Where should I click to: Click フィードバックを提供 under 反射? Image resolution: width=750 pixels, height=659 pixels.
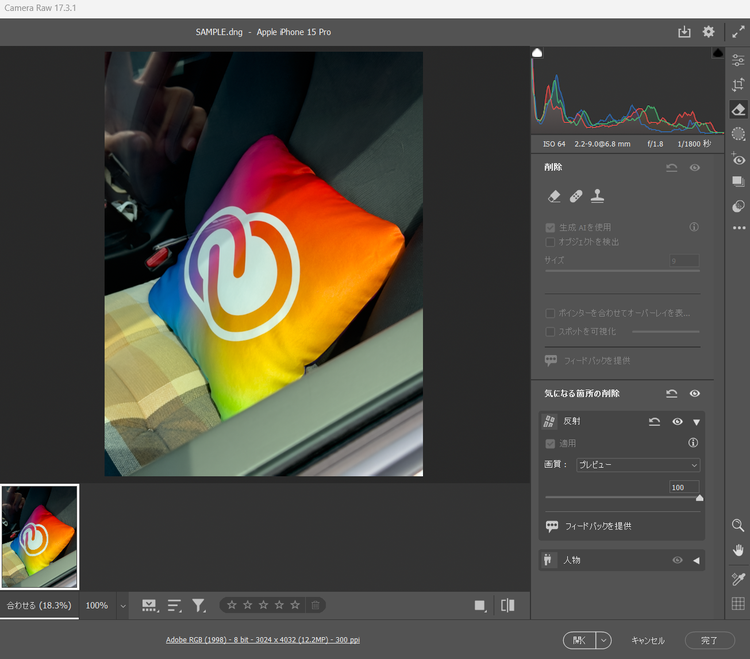[x=598, y=526]
